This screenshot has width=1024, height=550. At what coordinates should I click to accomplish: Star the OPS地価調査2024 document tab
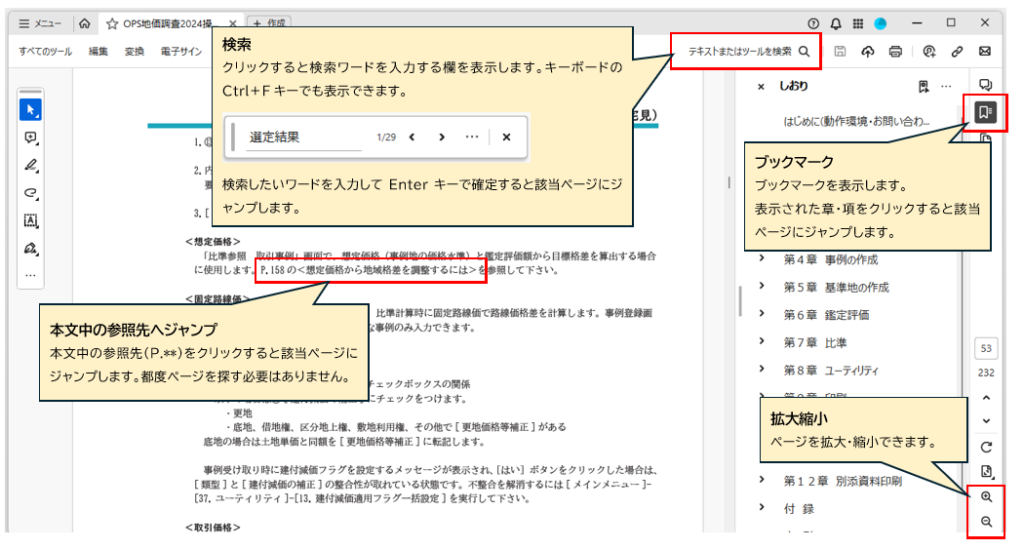click(112, 23)
